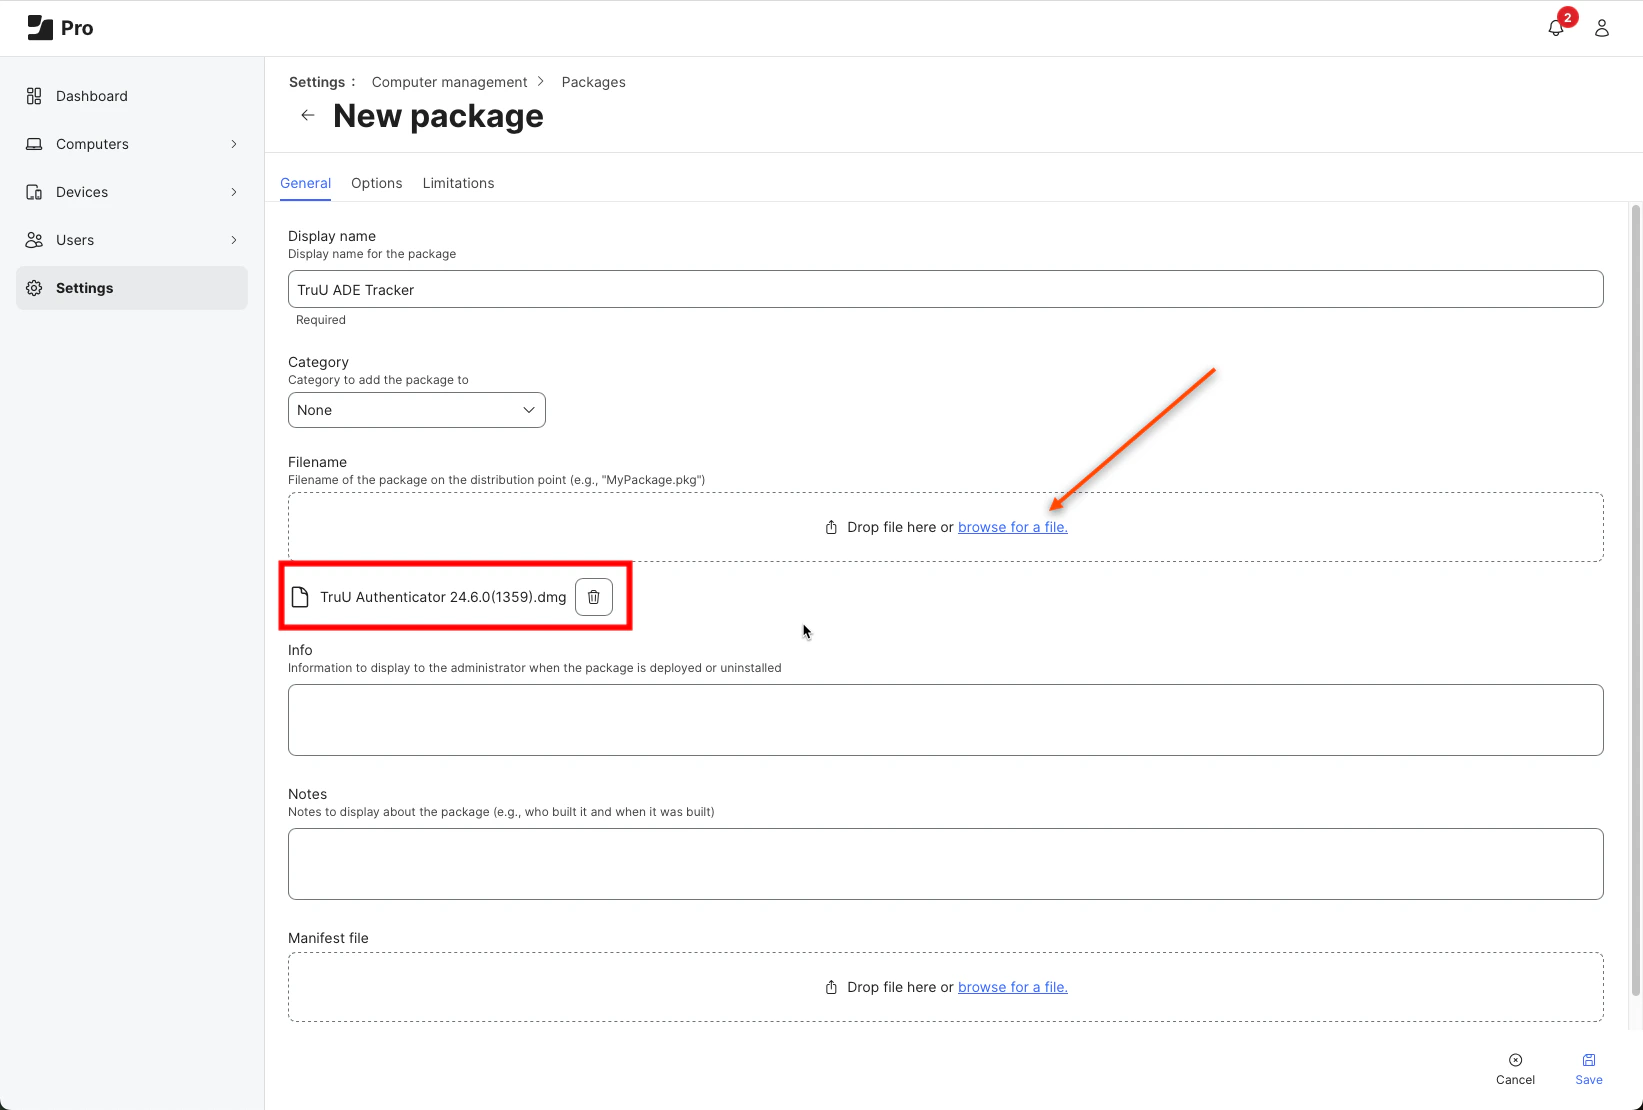Click the Save floppy disk icon
Viewport: 1643px width, 1110px height.
tap(1589, 1060)
